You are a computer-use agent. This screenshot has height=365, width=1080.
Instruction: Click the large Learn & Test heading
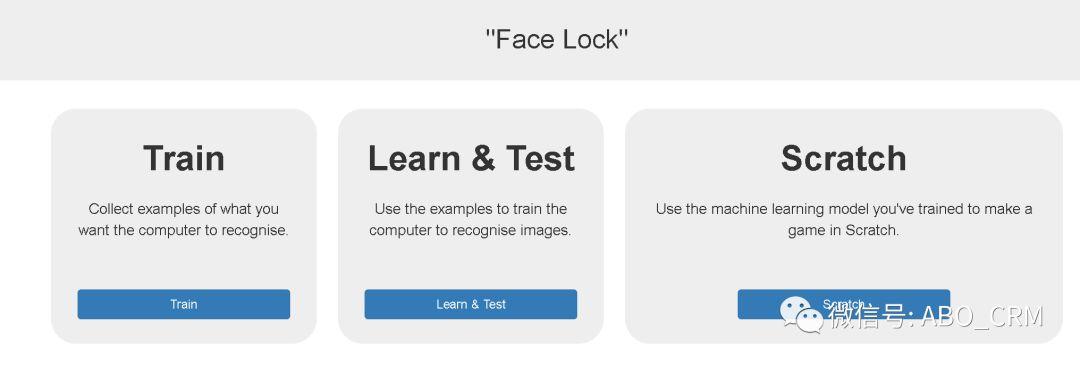pos(471,158)
